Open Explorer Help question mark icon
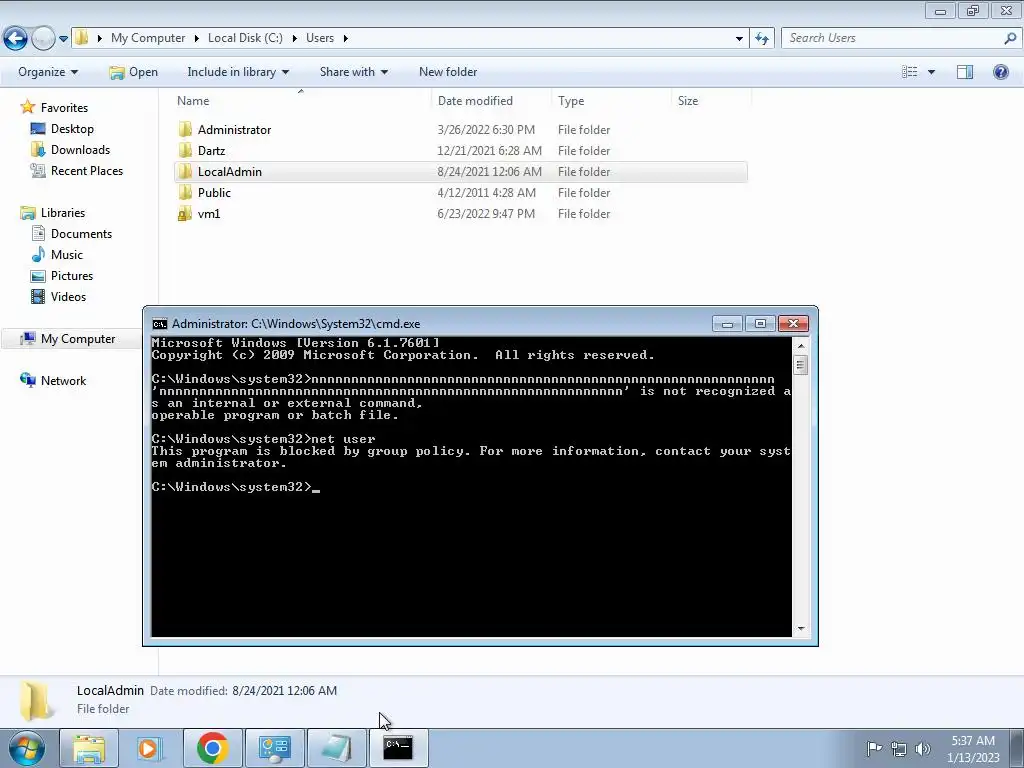 [1000, 72]
